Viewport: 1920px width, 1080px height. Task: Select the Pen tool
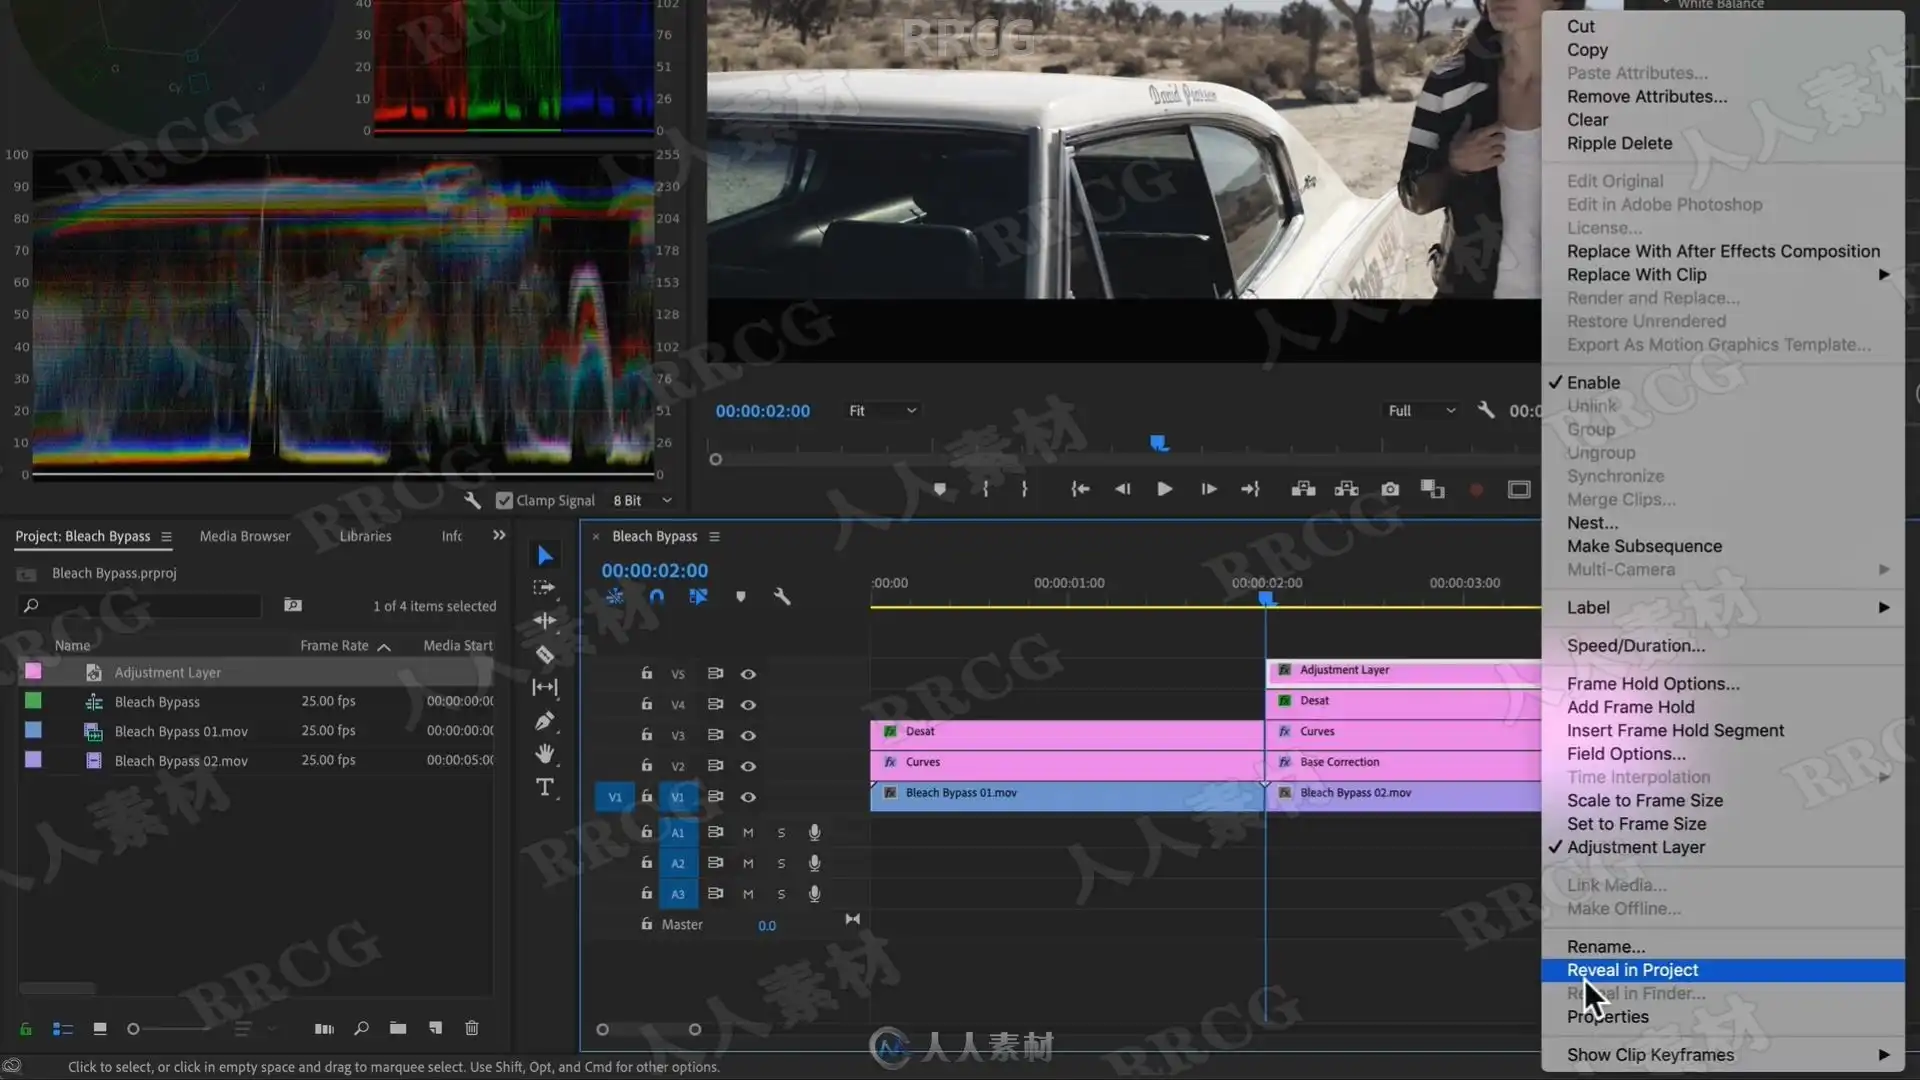545,721
